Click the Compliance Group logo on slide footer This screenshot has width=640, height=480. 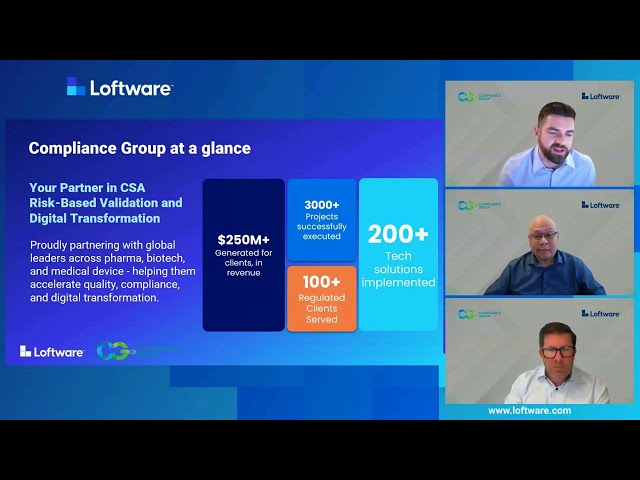pos(138,351)
